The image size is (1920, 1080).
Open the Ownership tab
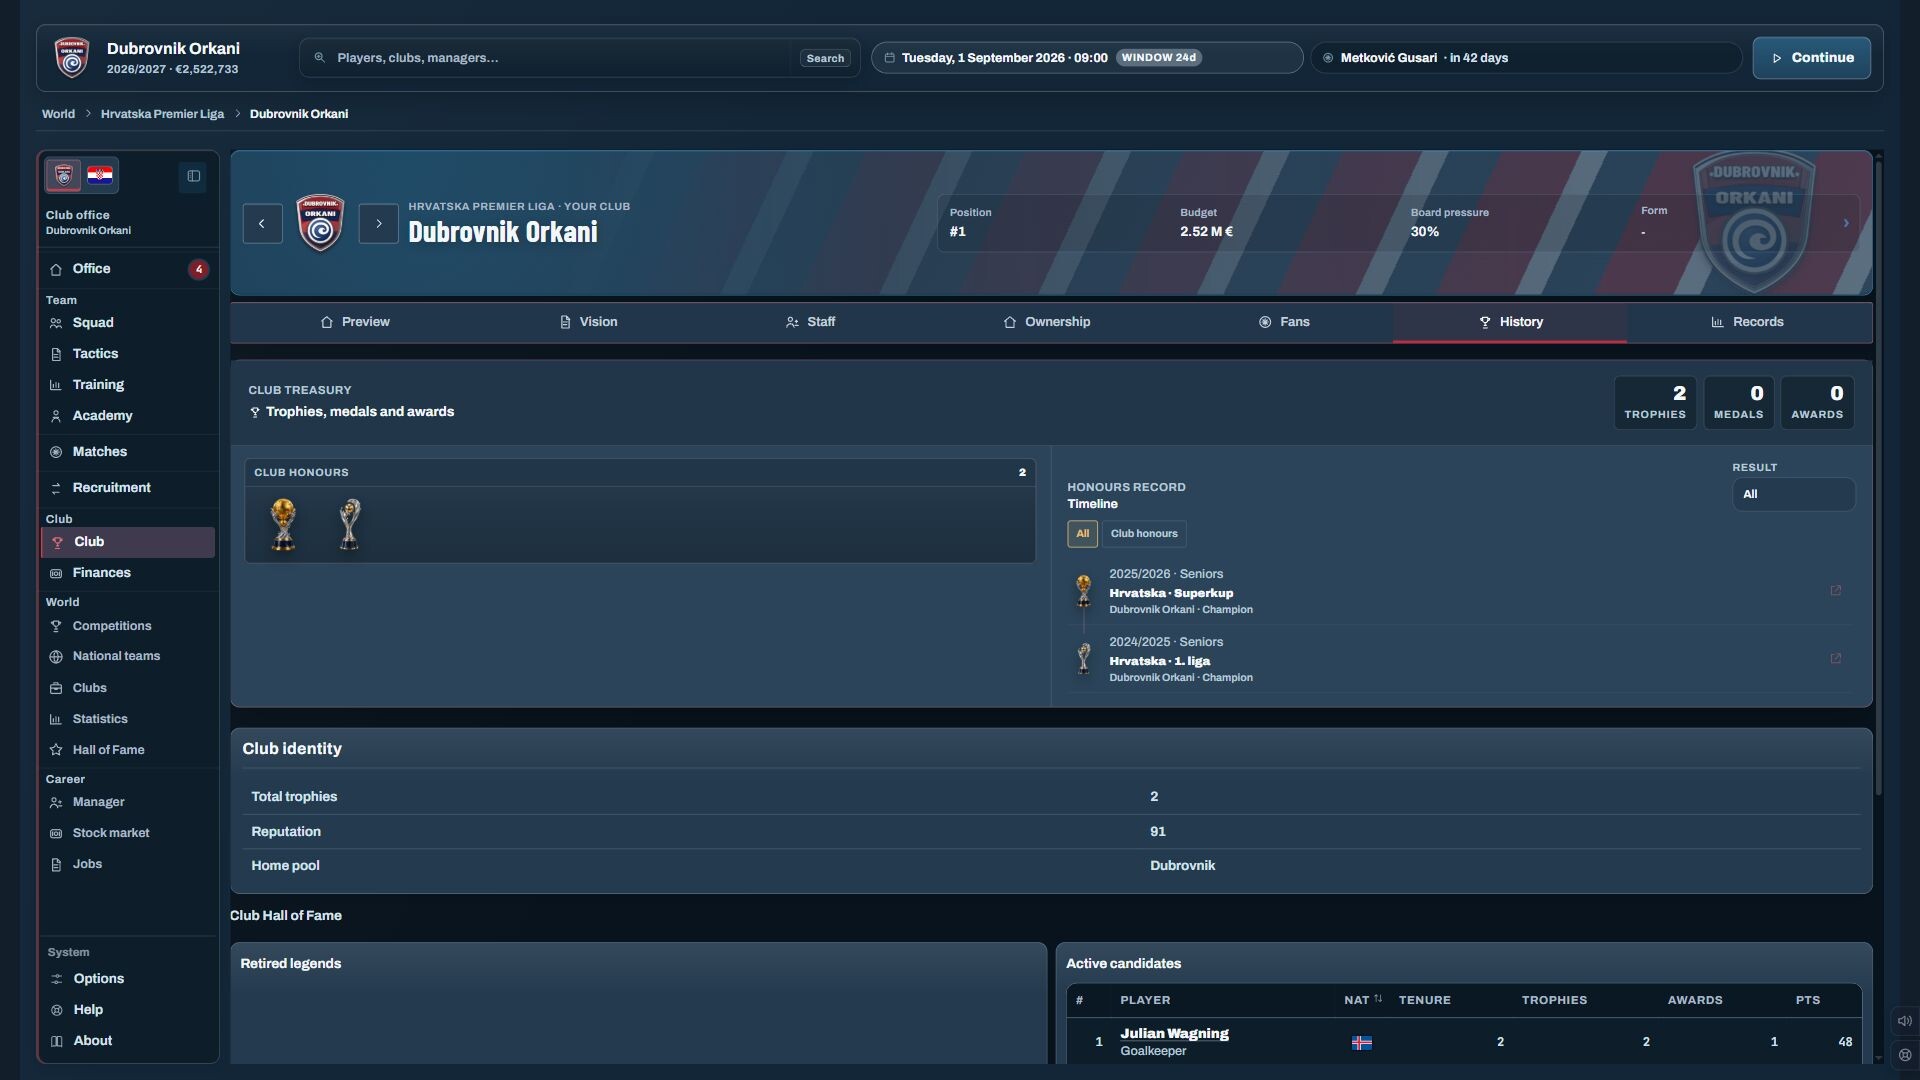(x=1046, y=322)
